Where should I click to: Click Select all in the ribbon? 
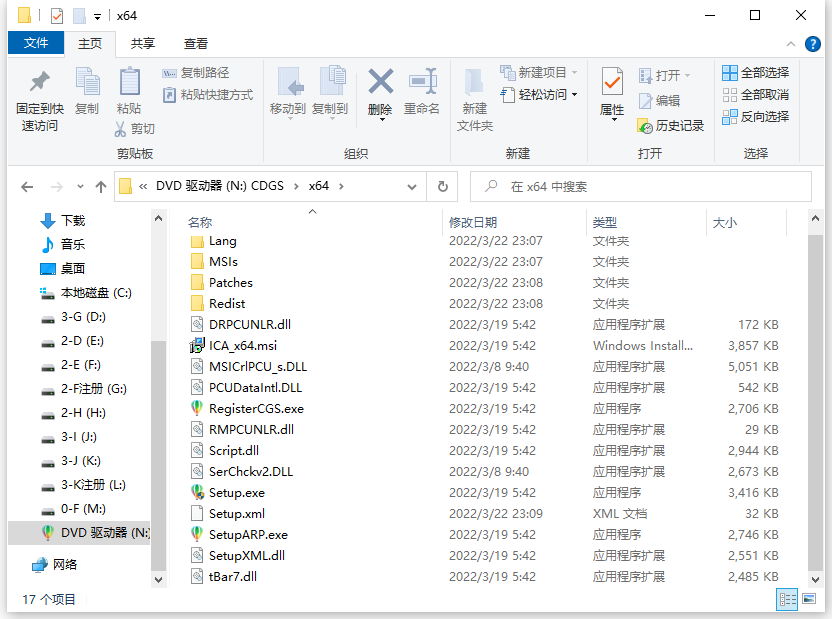click(x=756, y=73)
